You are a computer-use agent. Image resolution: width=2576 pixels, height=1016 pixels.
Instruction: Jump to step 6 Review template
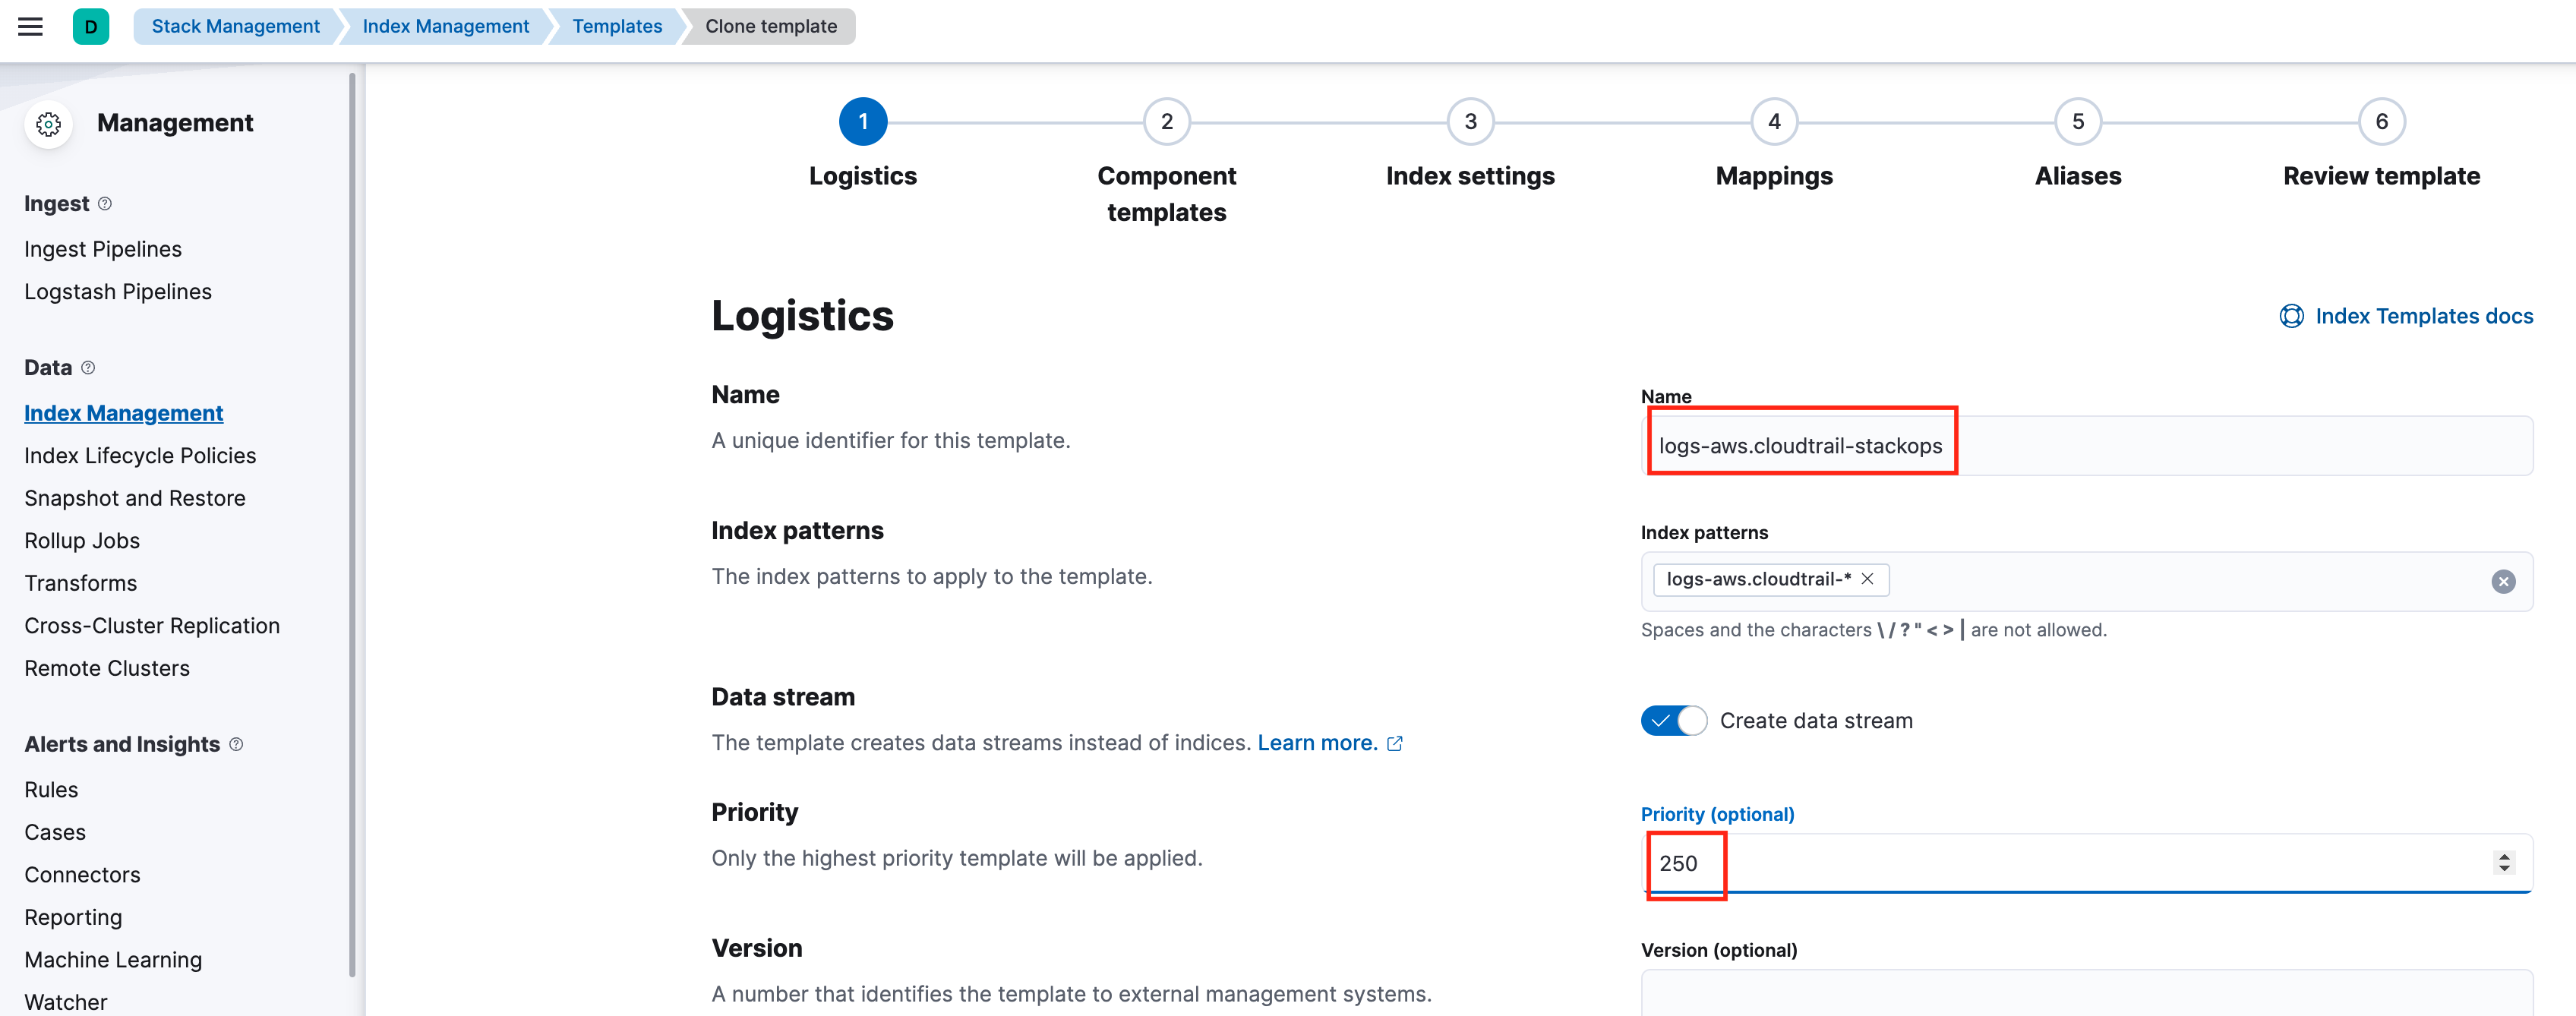pyautogui.click(x=2382, y=121)
